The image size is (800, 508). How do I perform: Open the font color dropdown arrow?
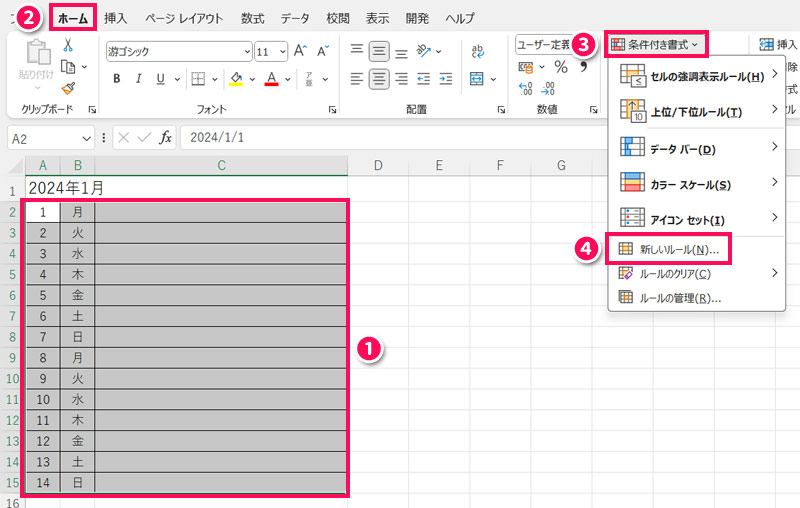[x=288, y=79]
